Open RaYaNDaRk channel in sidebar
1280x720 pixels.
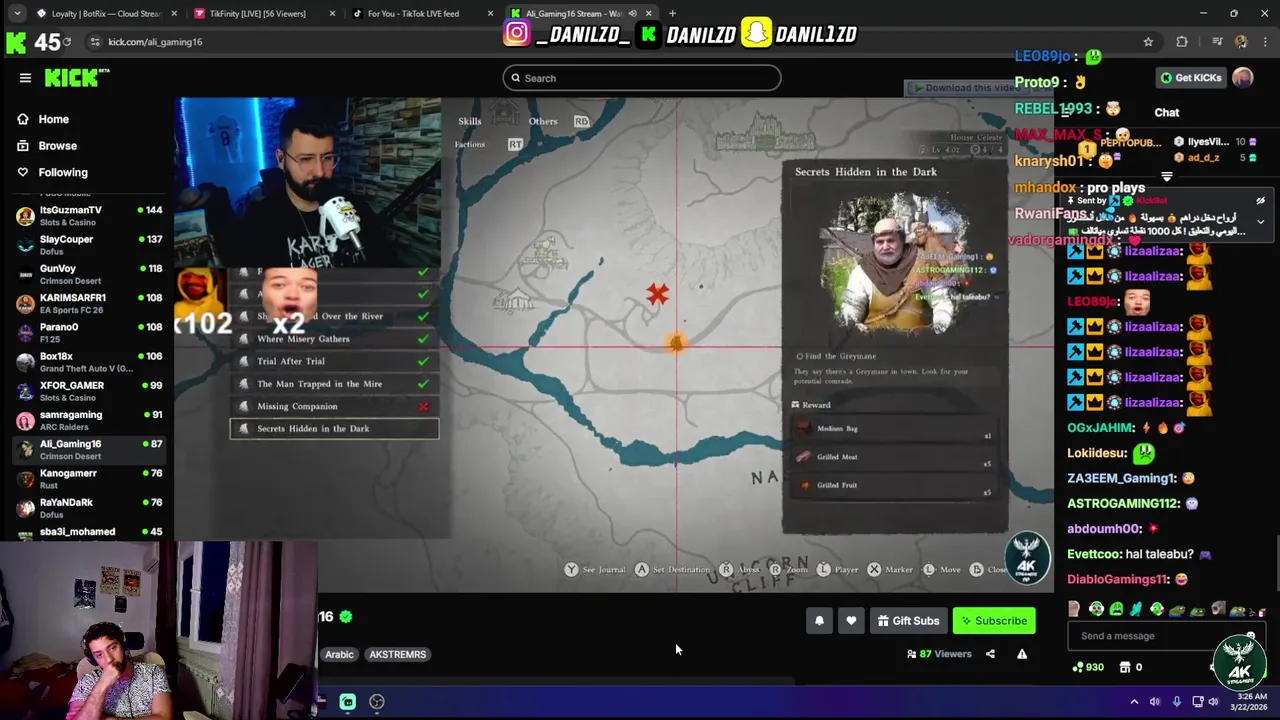click(x=89, y=507)
